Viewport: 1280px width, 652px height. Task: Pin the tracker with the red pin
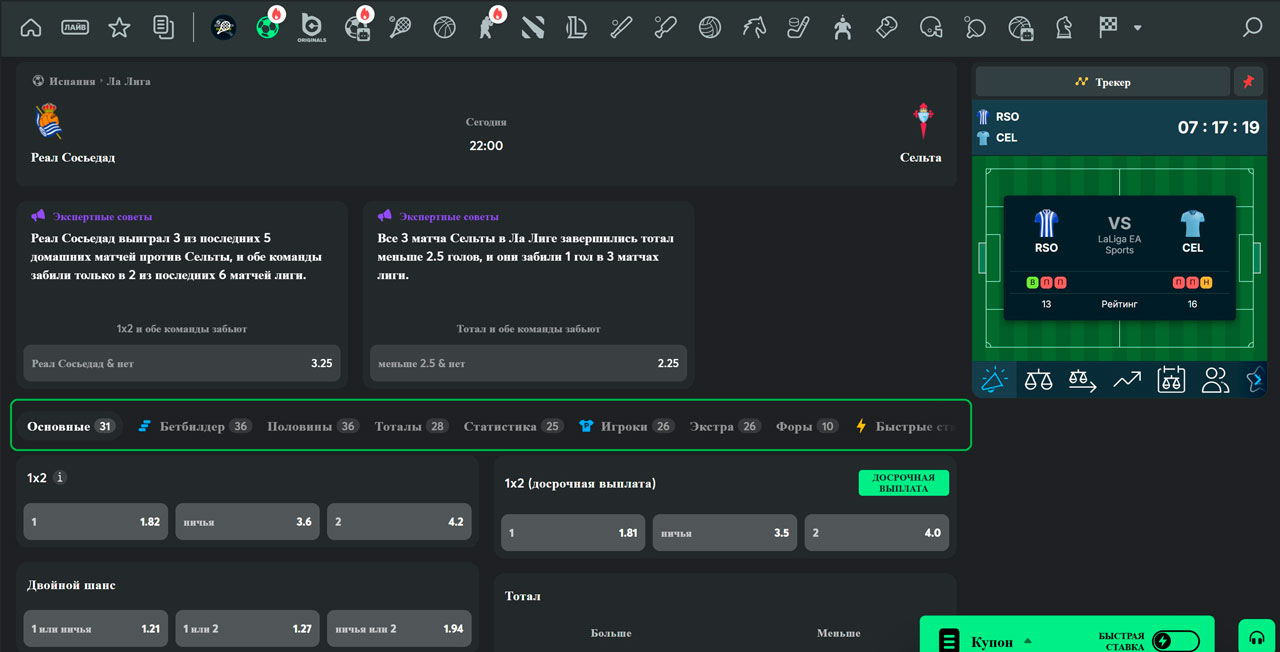[x=1248, y=82]
